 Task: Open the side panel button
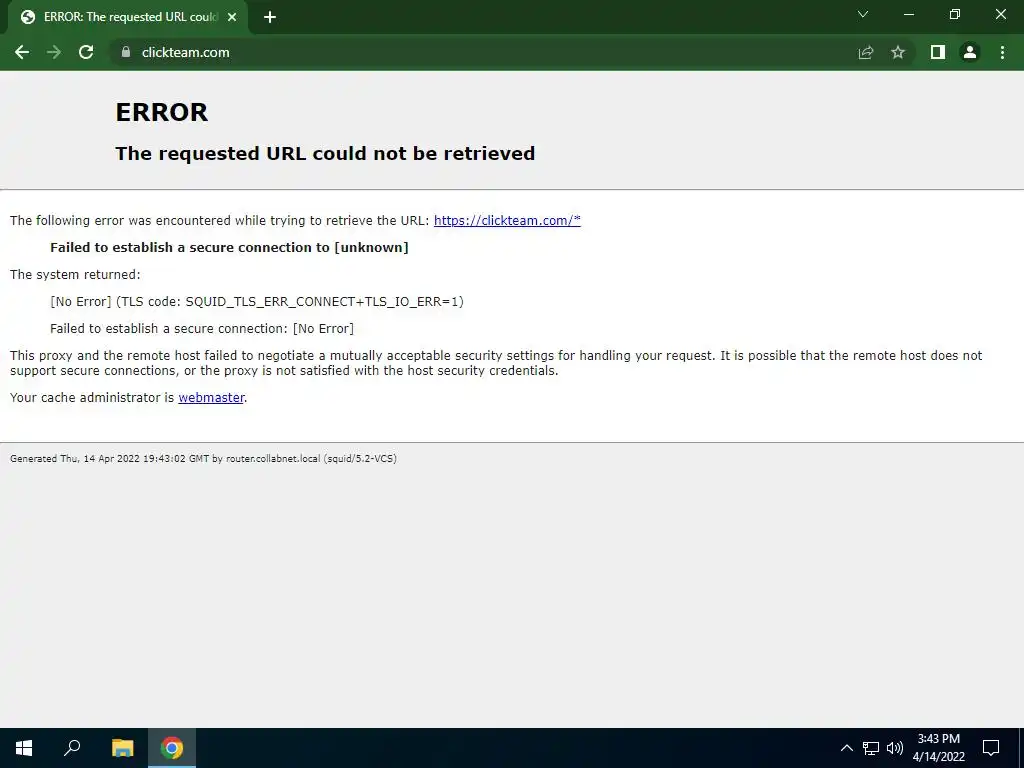pos(938,52)
